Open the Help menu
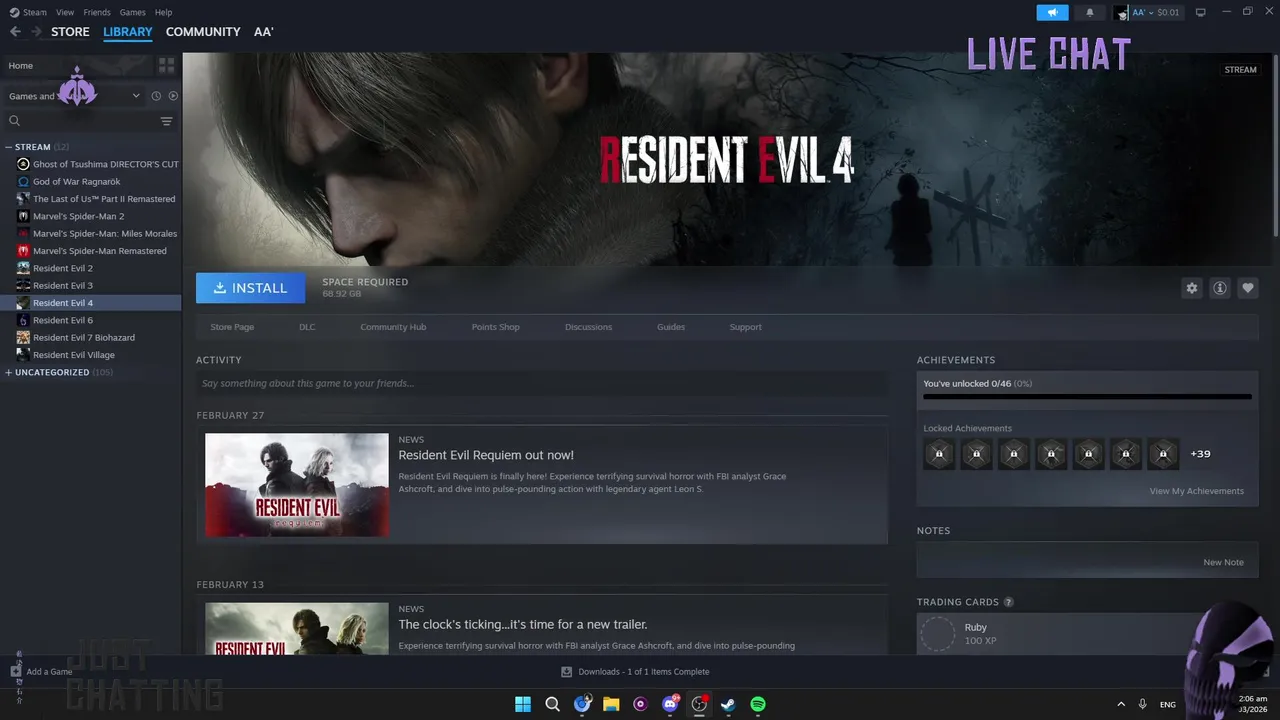 [163, 12]
